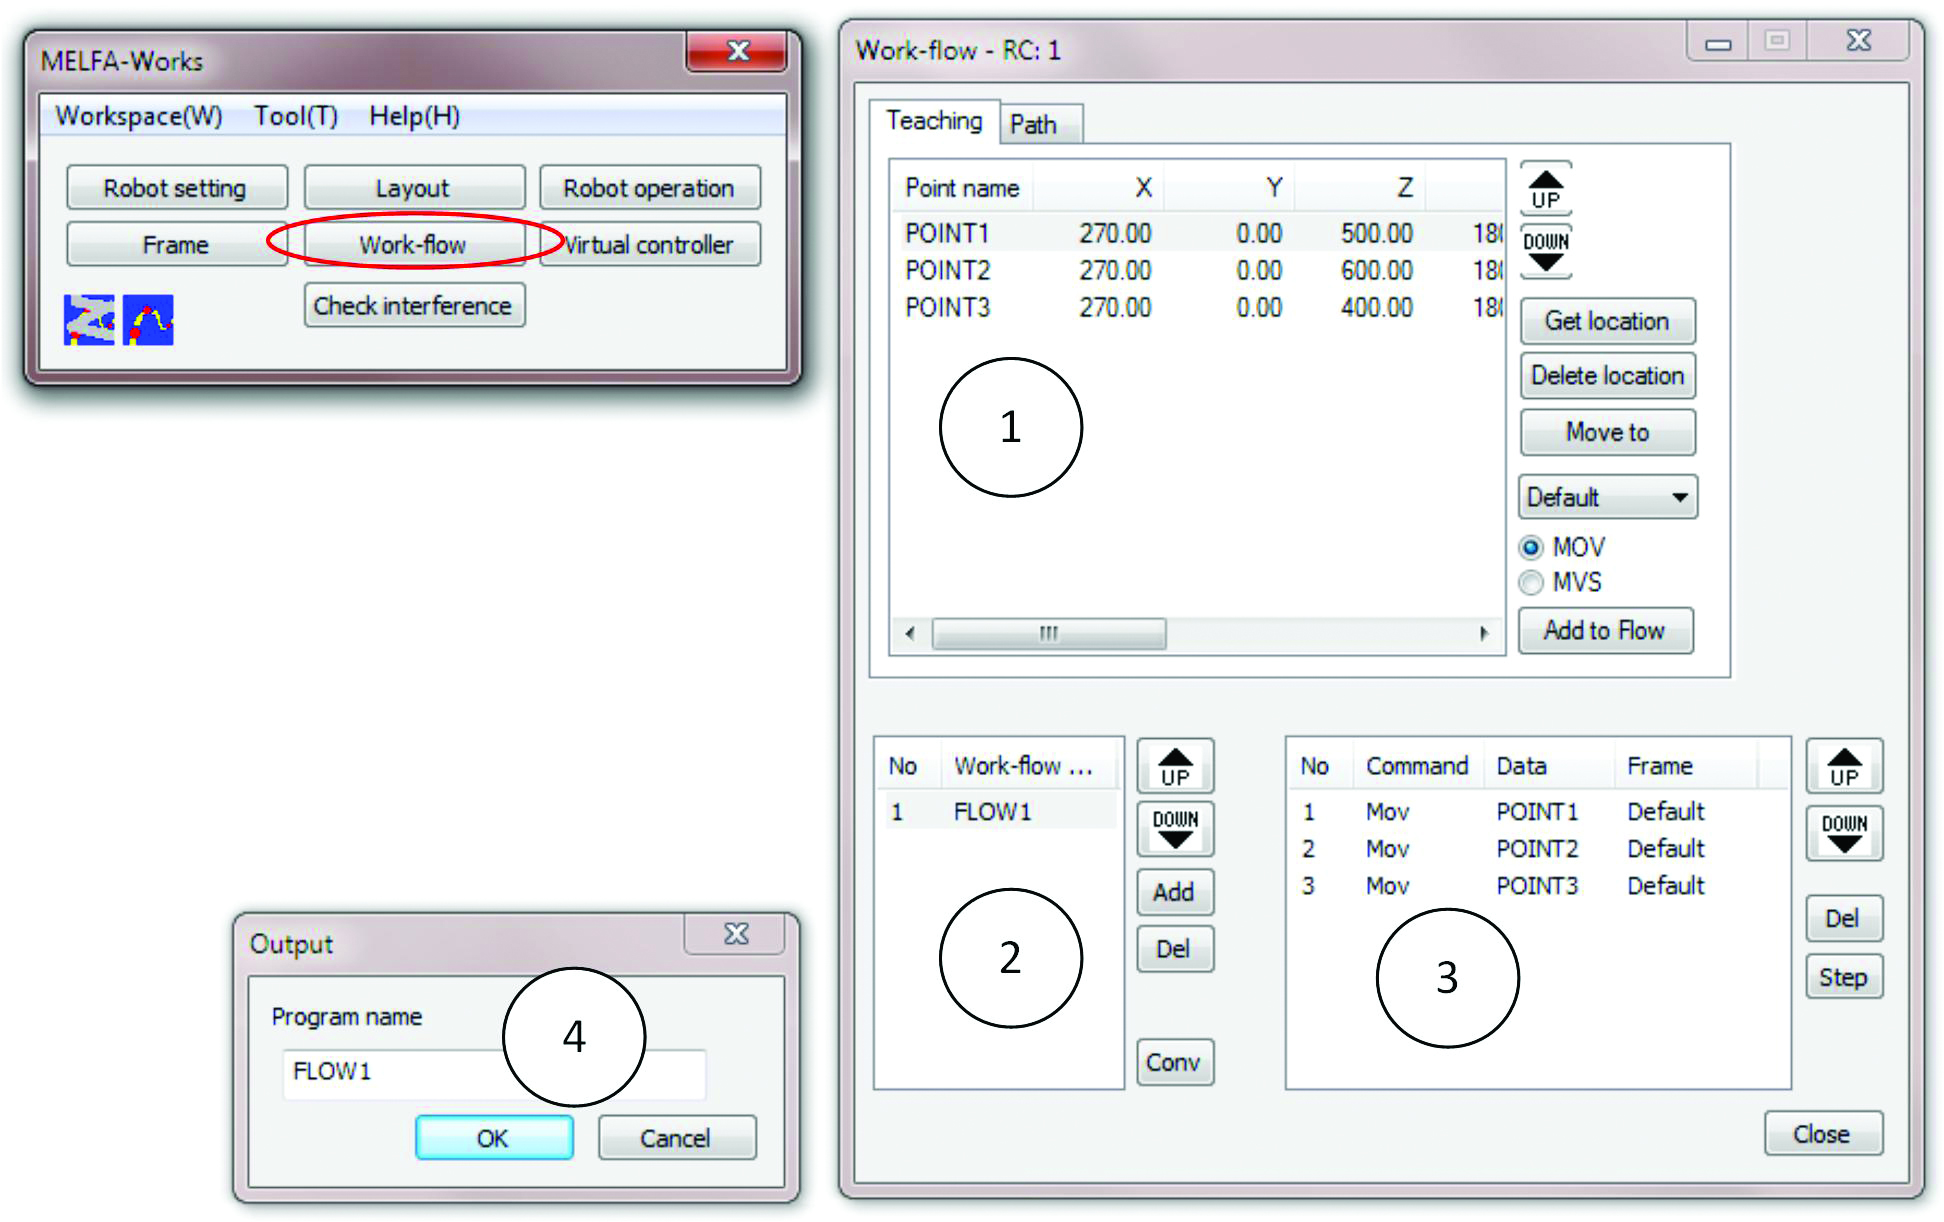Open the Tool(T) menu

tap(295, 116)
